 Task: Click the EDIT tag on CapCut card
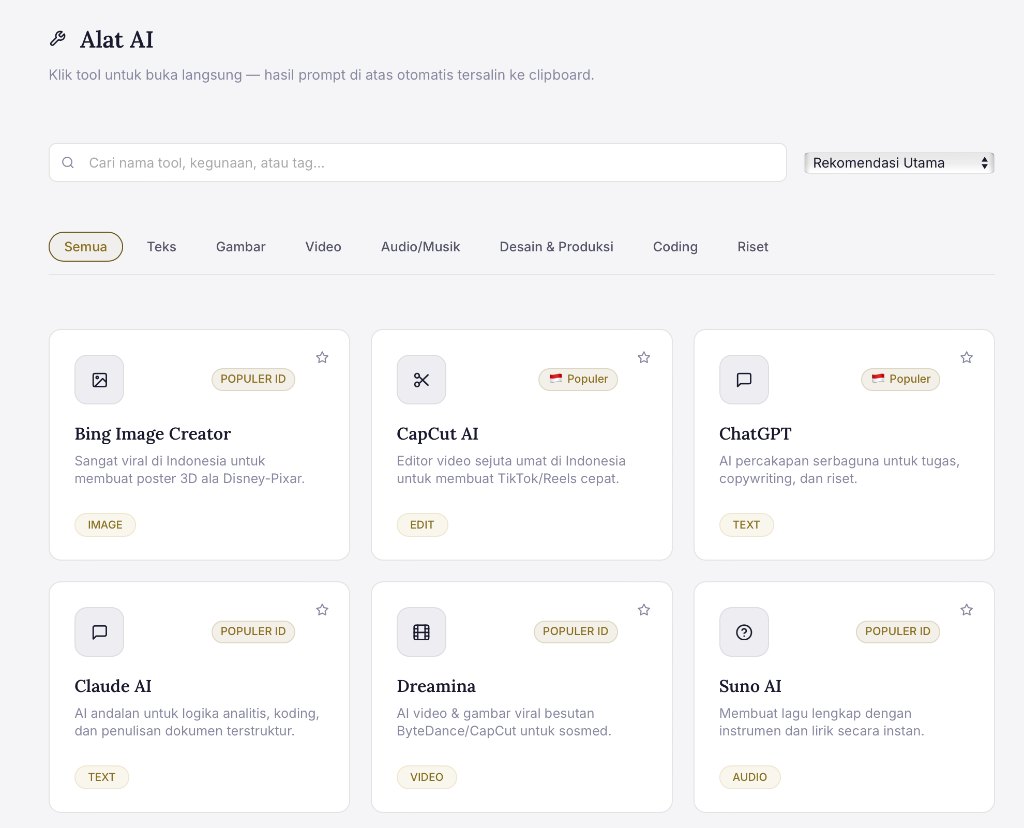(x=422, y=525)
